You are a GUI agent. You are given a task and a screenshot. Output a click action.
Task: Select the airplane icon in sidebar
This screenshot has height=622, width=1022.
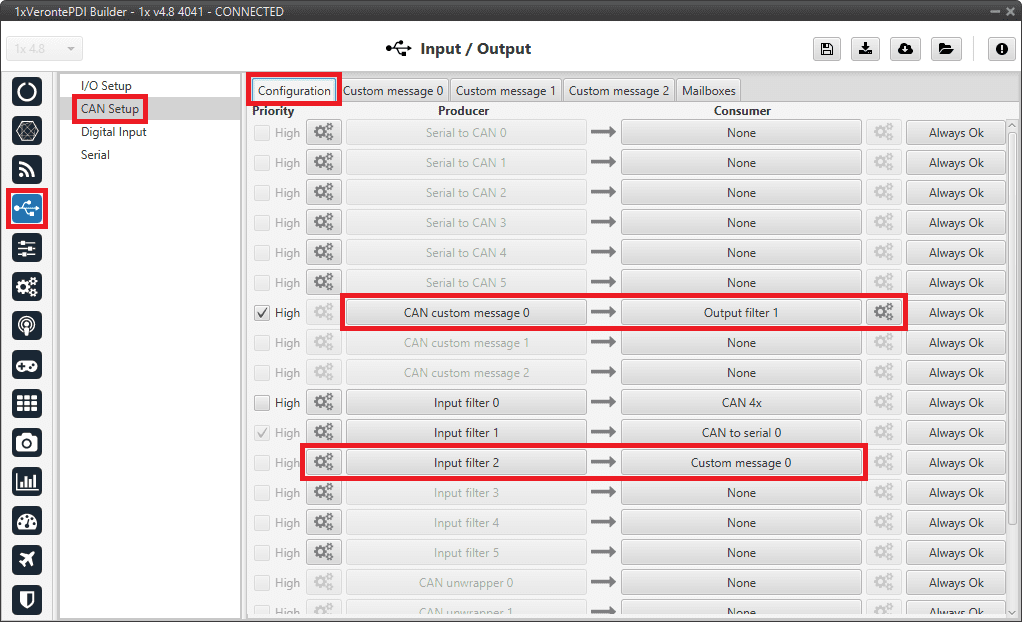[x=27, y=559]
